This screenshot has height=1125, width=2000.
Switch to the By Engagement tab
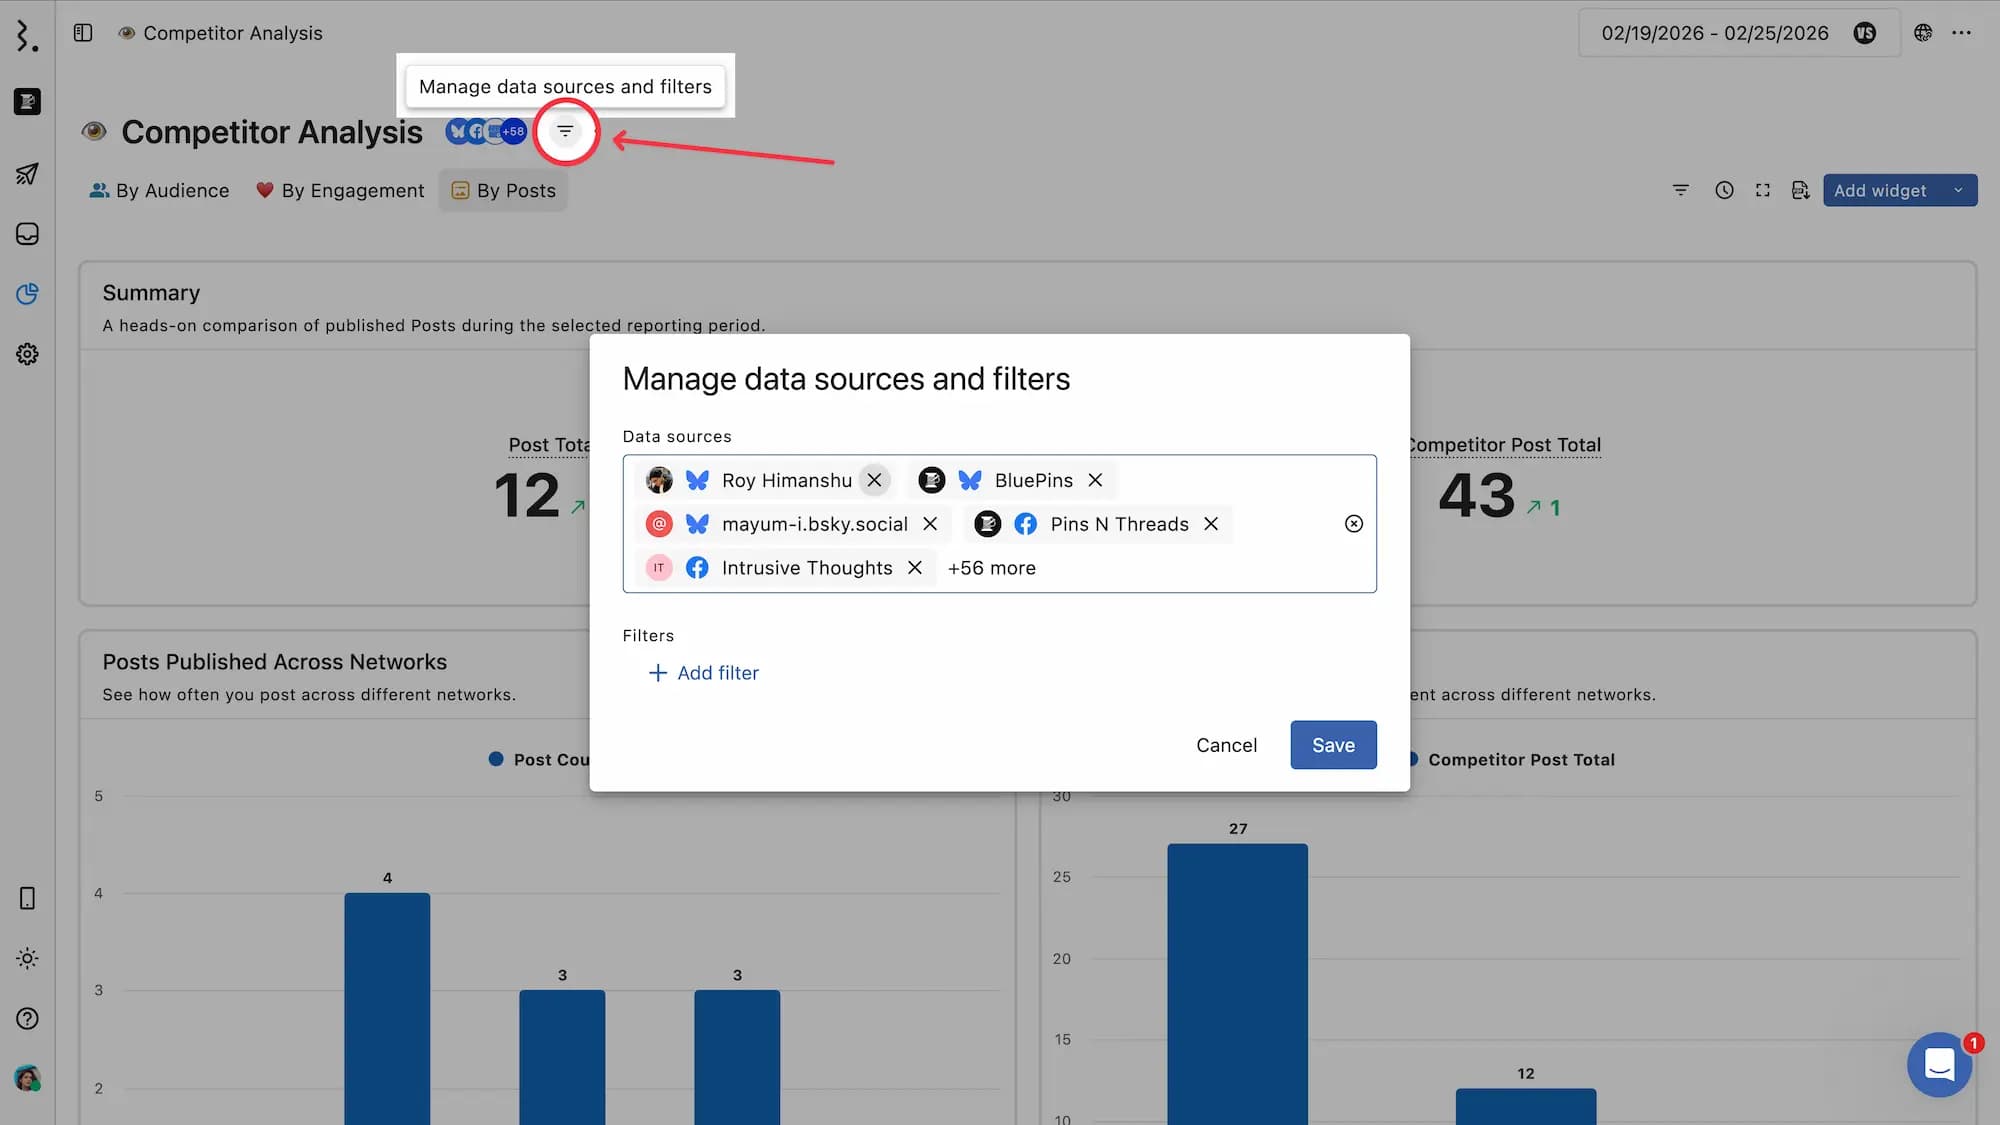pyautogui.click(x=340, y=190)
